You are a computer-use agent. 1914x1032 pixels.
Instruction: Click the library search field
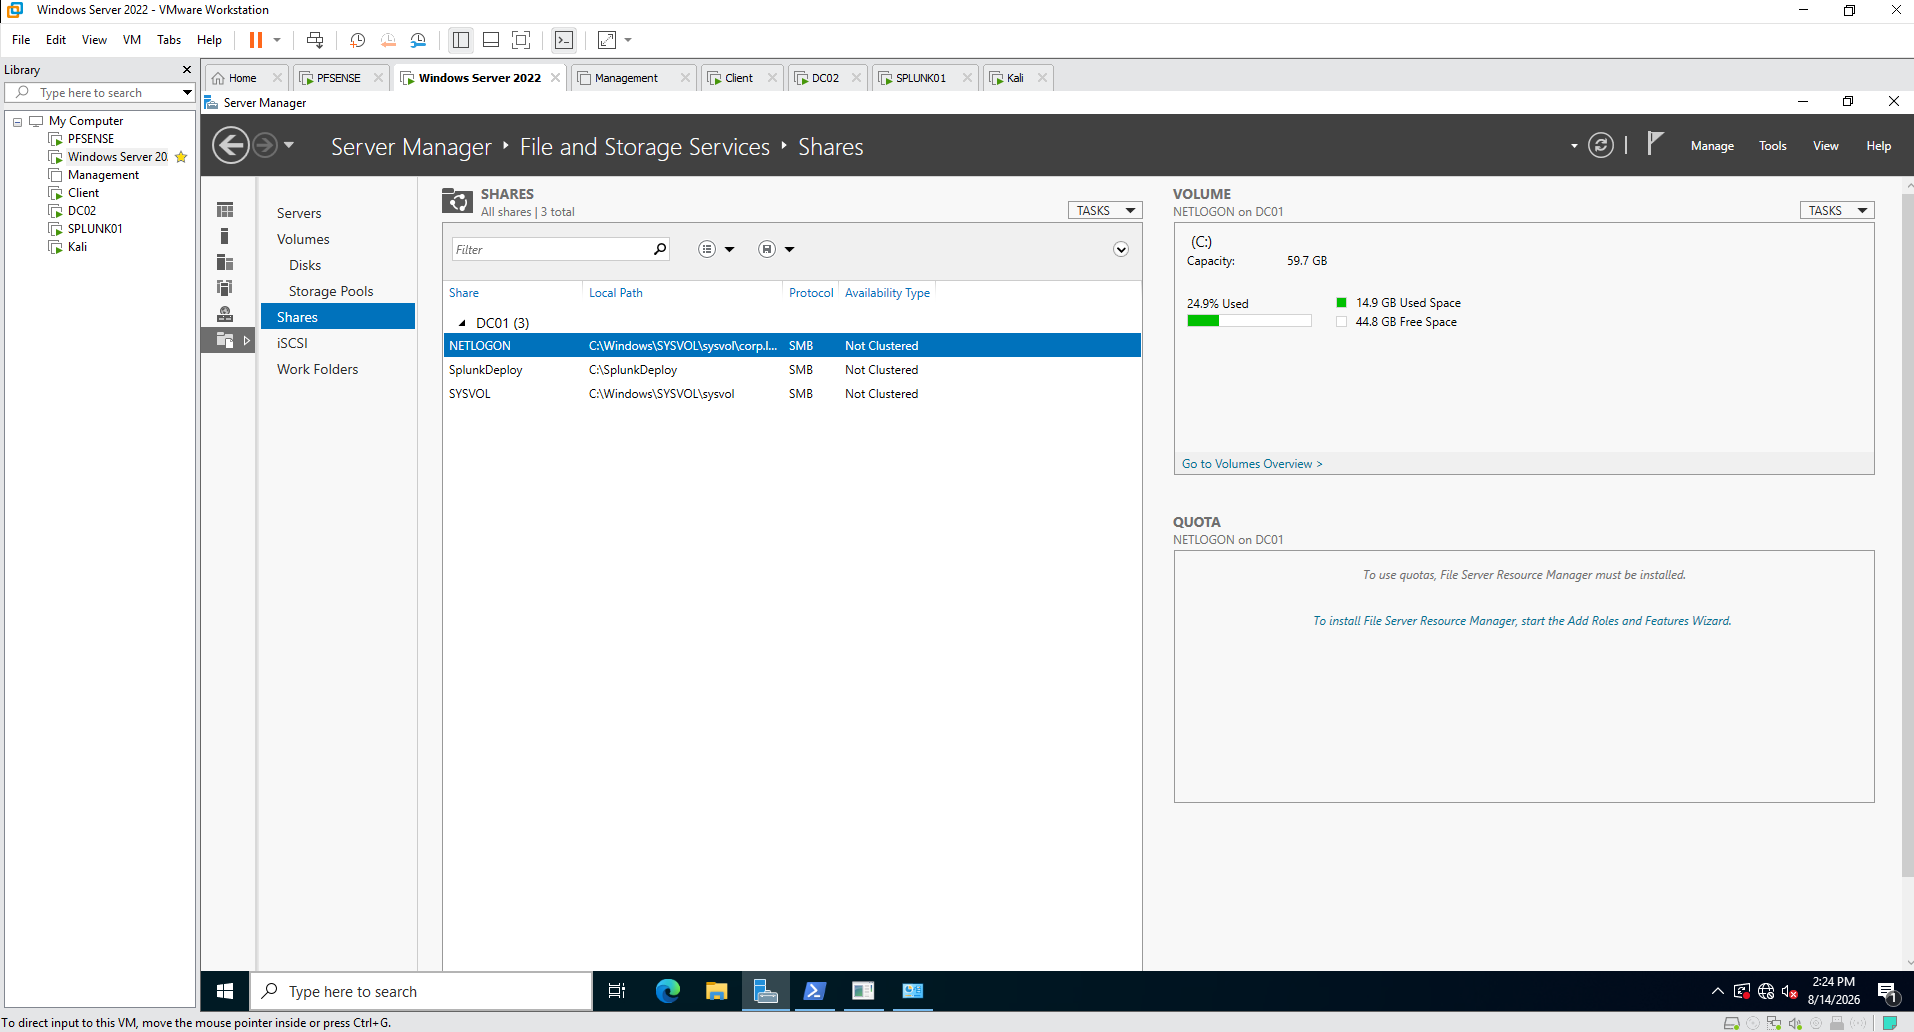[100, 93]
